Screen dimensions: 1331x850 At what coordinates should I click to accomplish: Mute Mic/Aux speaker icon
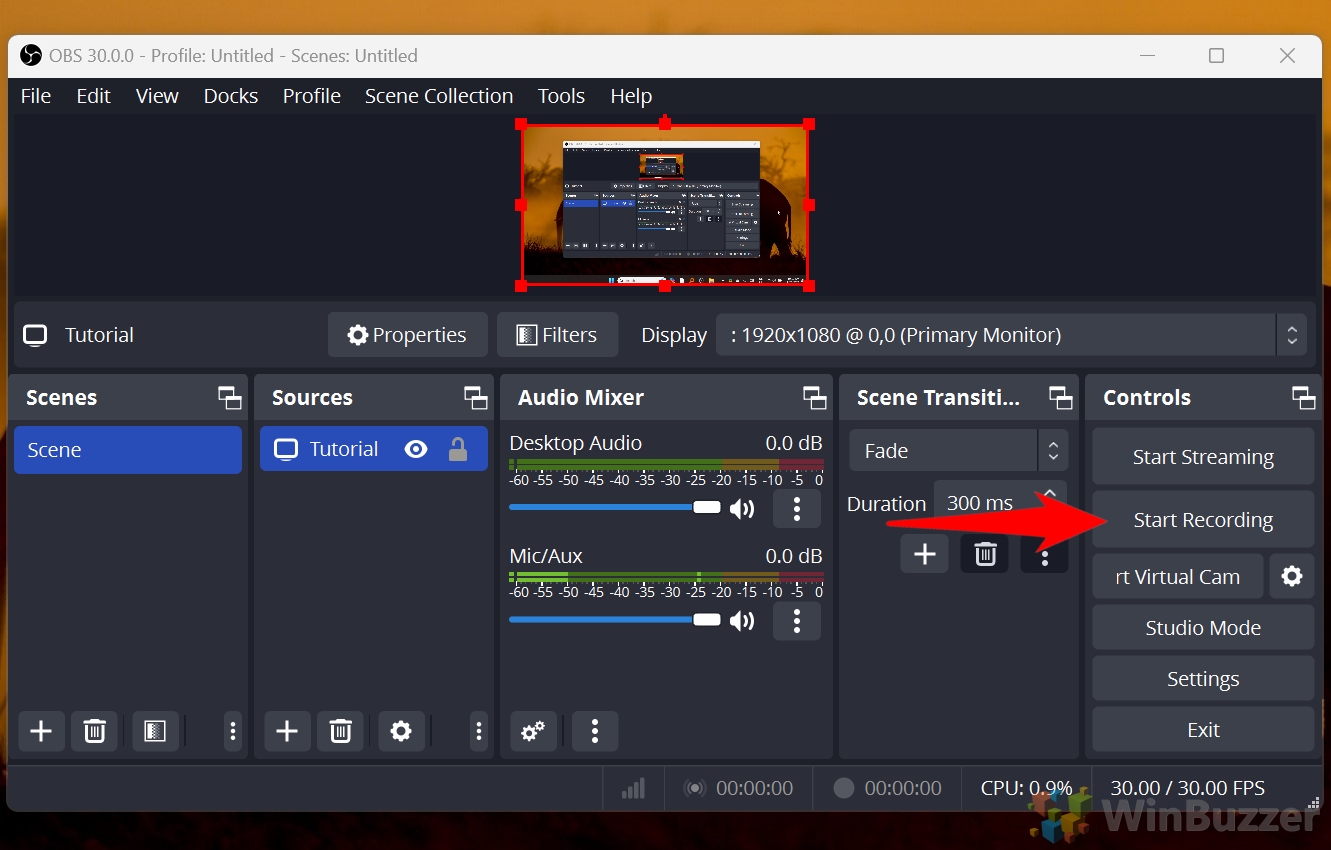pos(742,622)
